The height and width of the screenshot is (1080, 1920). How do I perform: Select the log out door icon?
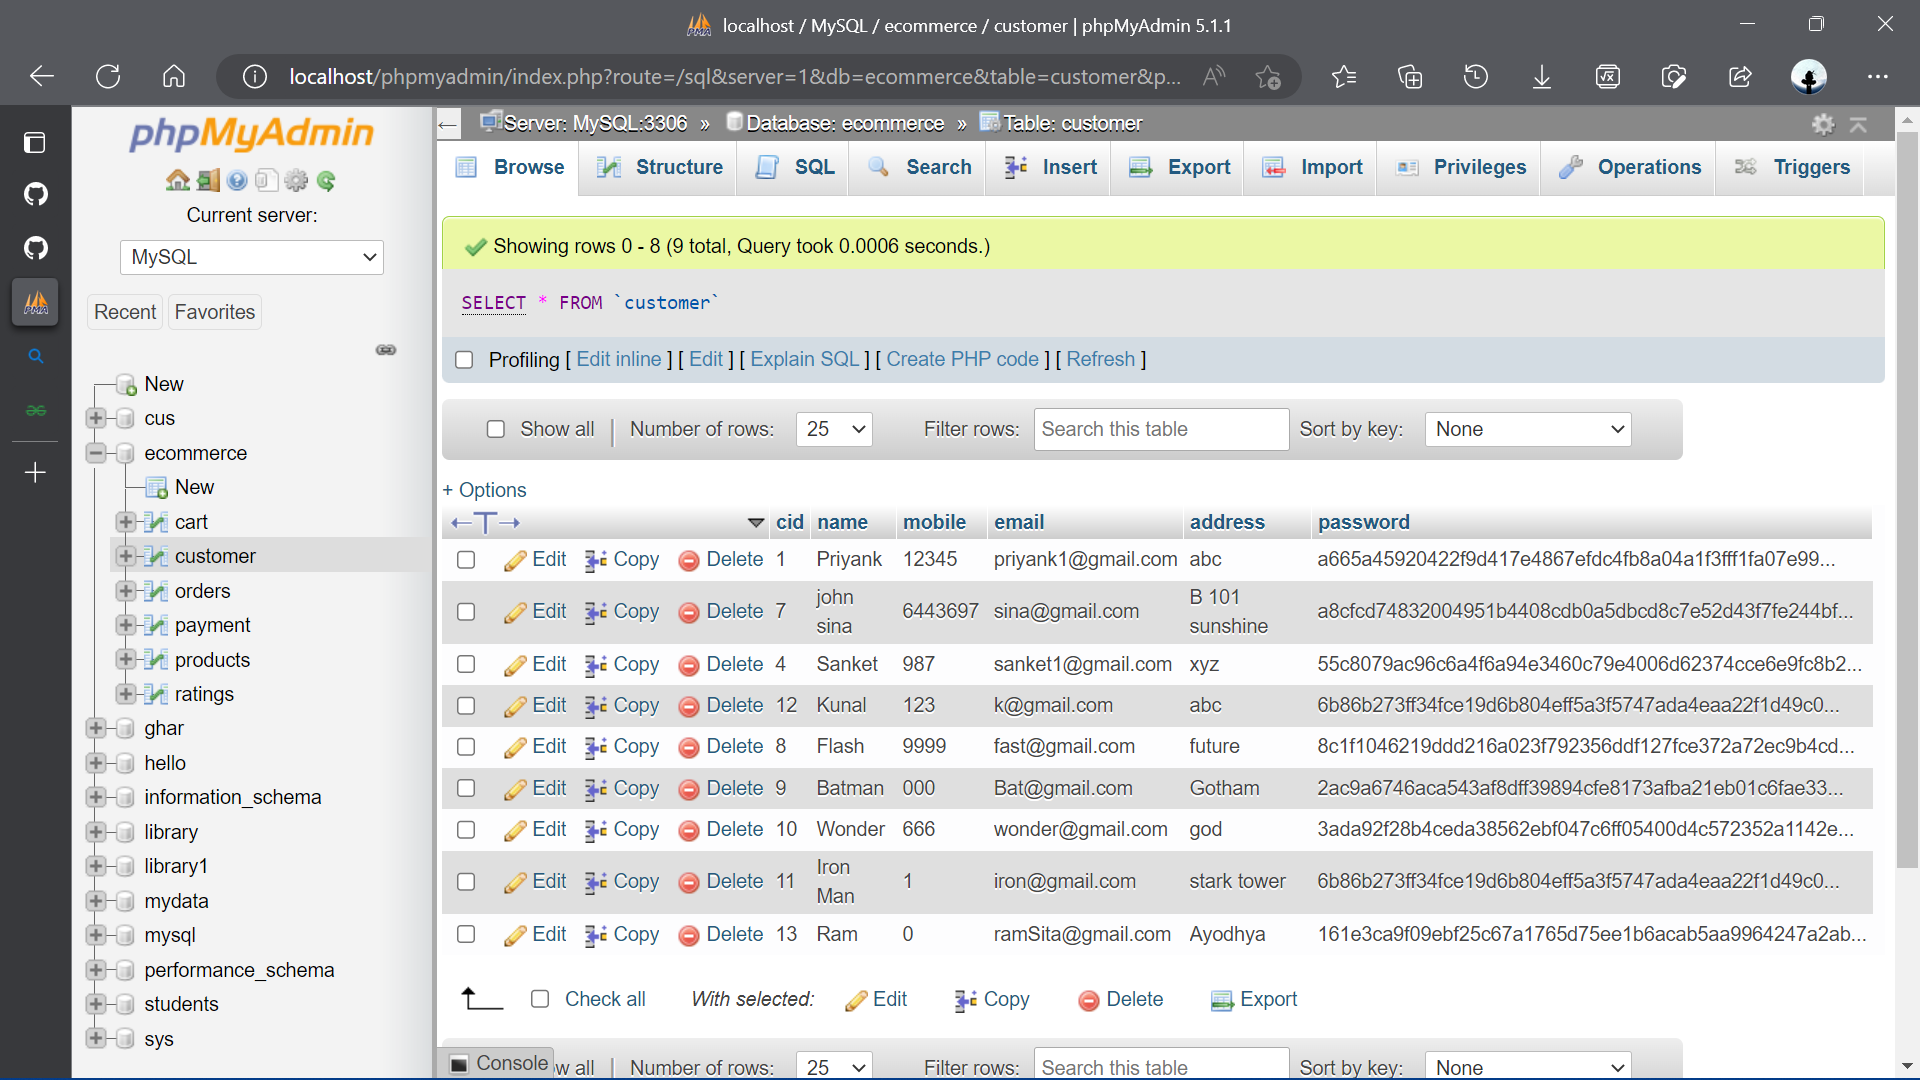pyautogui.click(x=208, y=180)
